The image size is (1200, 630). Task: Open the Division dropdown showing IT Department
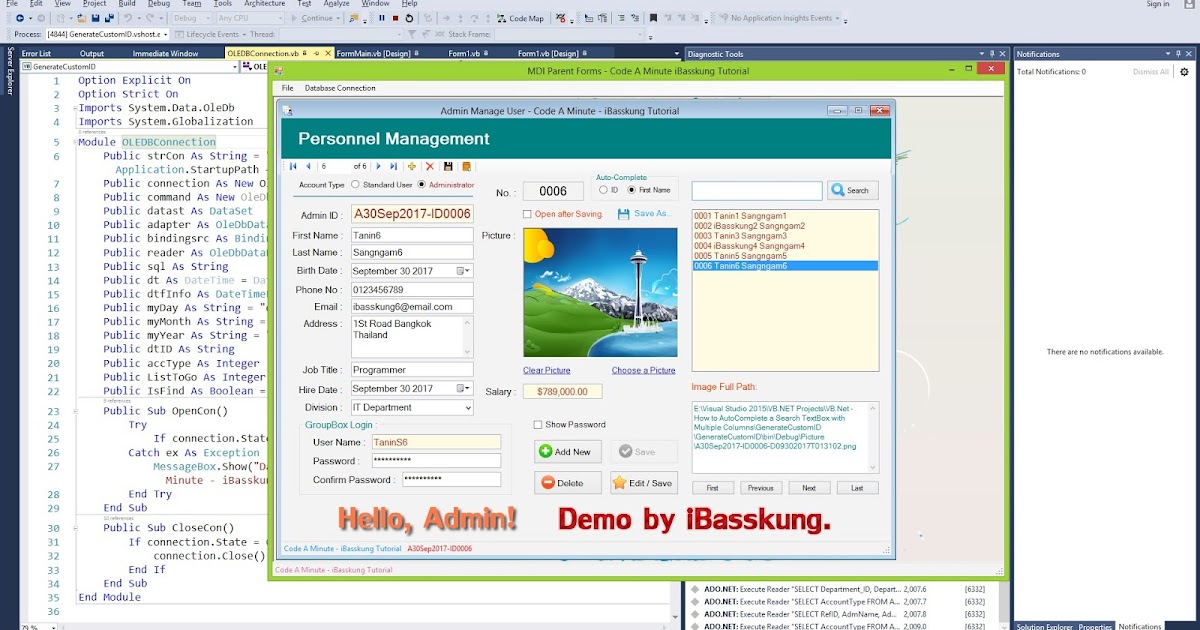[466, 407]
